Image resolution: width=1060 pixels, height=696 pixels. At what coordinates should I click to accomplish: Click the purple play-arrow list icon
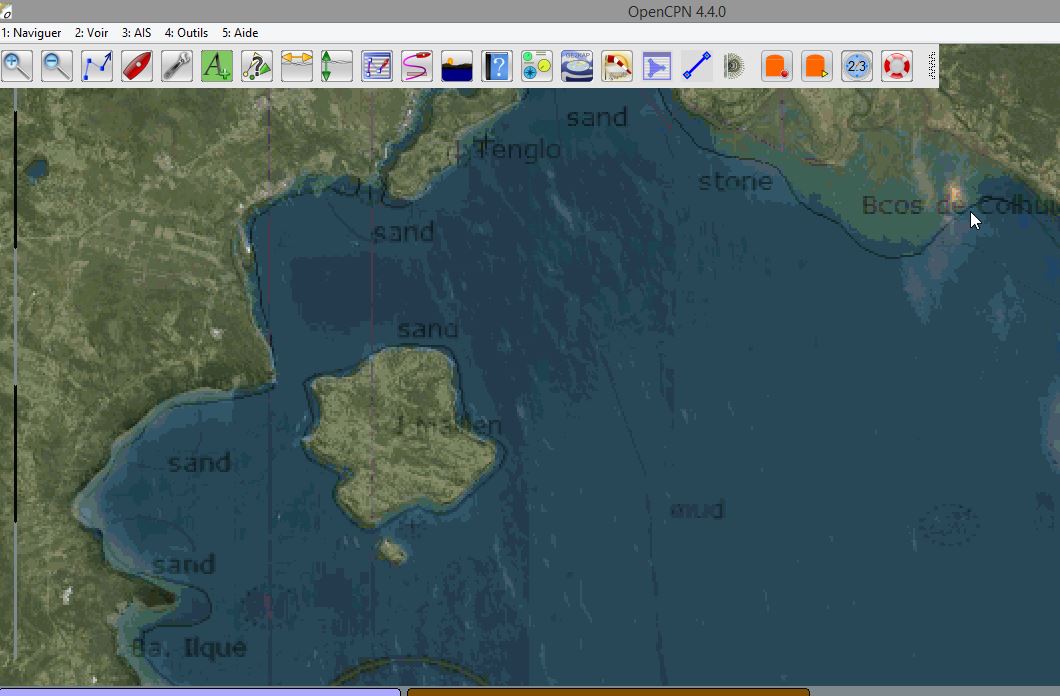pos(656,66)
